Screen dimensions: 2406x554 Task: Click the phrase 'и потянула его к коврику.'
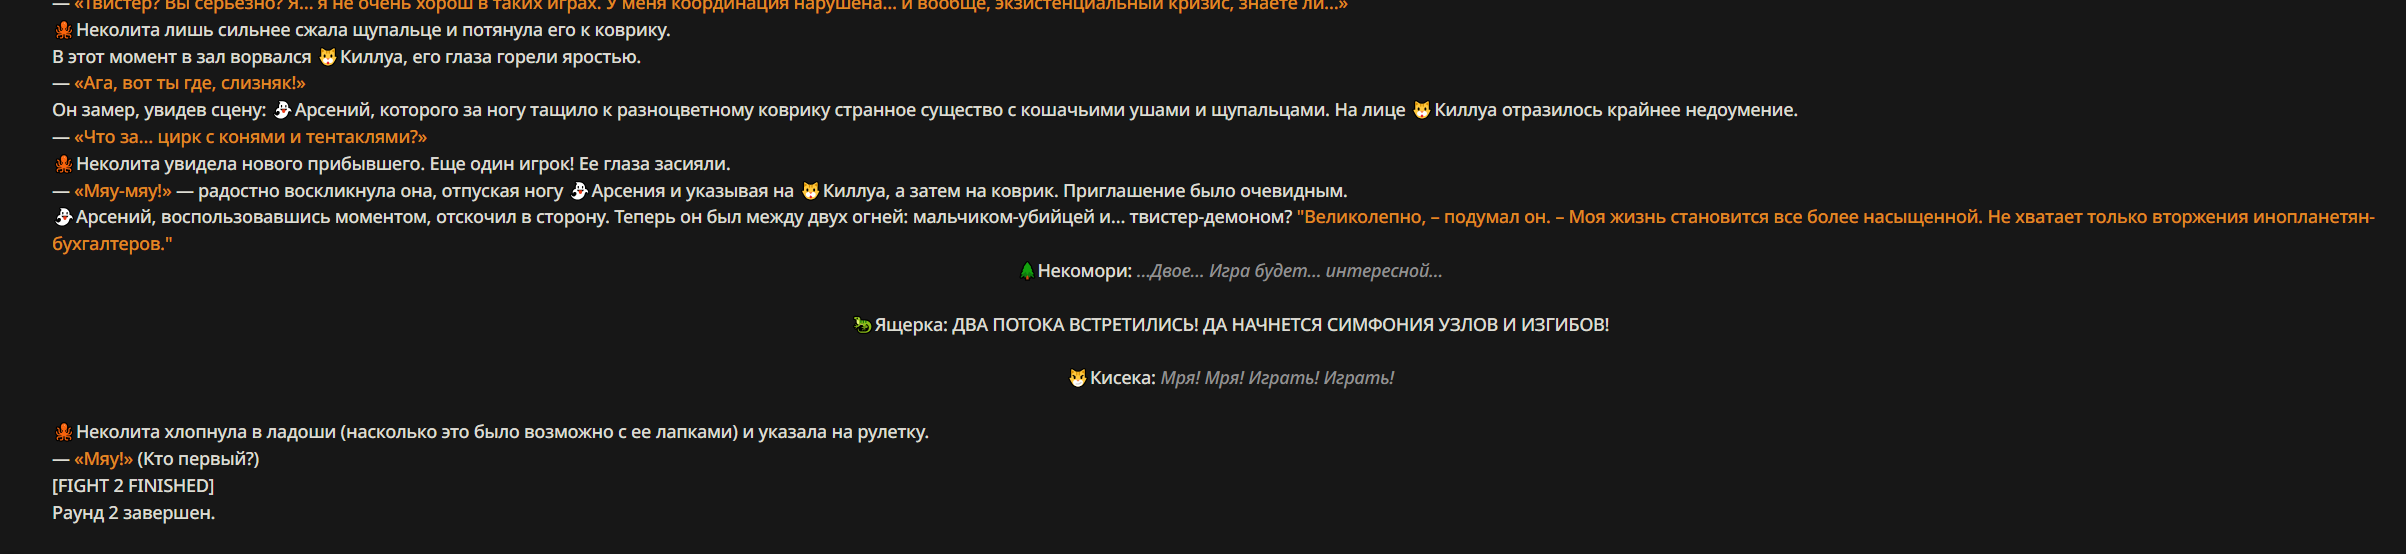click(558, 30)
